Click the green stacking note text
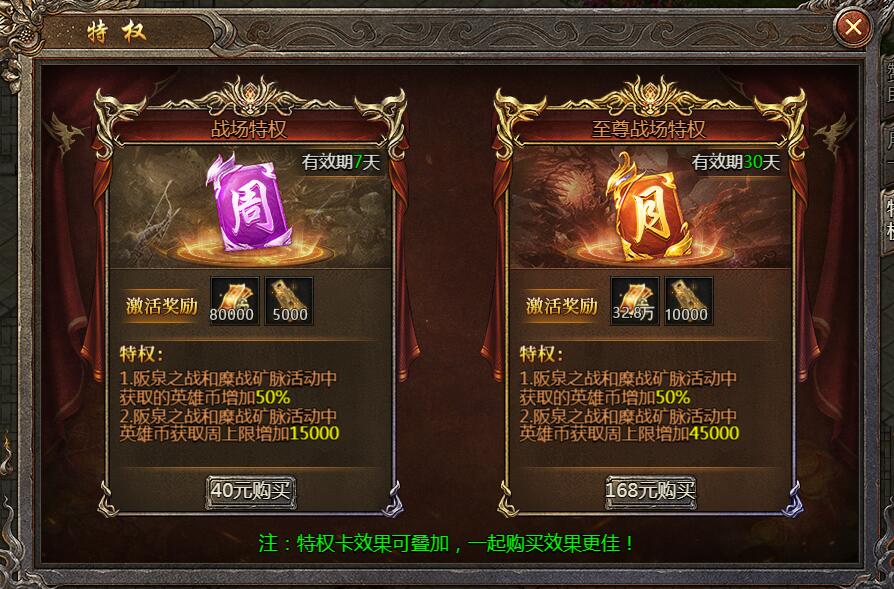This screenshot has height=589, width=894. coord(446,543)
